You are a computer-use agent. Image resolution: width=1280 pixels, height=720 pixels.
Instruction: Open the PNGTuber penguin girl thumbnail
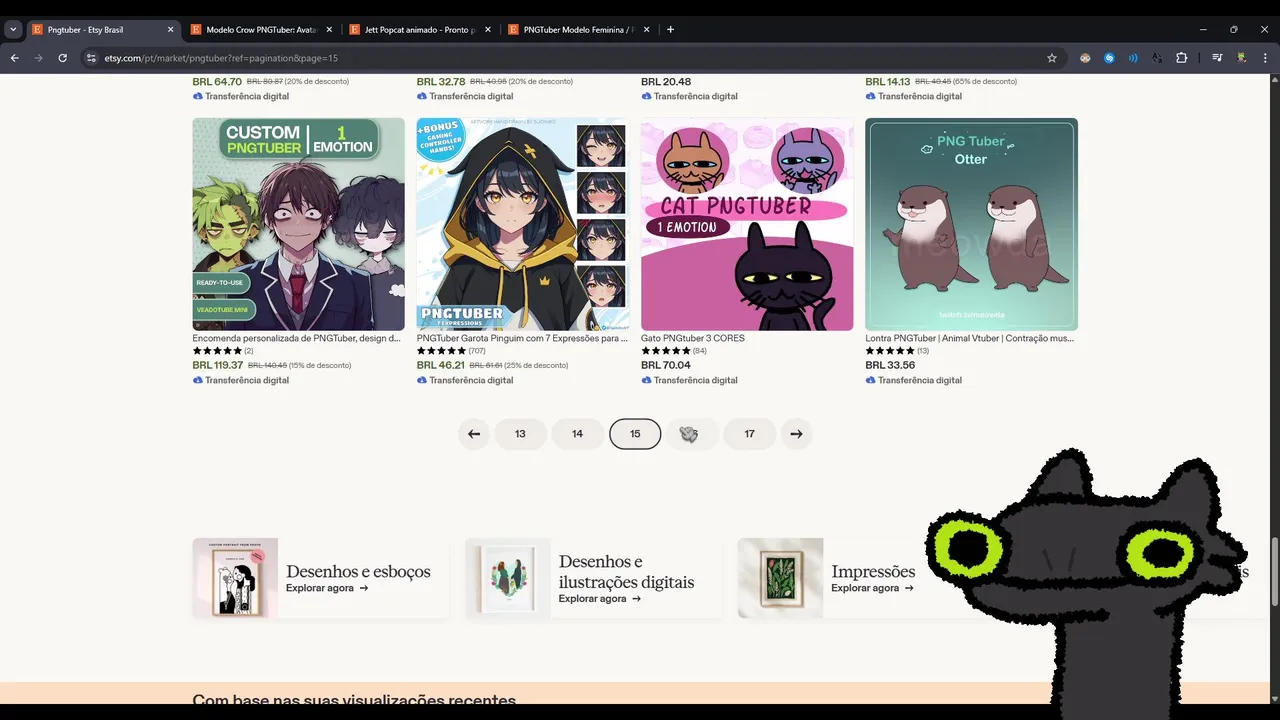pos(523,224)
